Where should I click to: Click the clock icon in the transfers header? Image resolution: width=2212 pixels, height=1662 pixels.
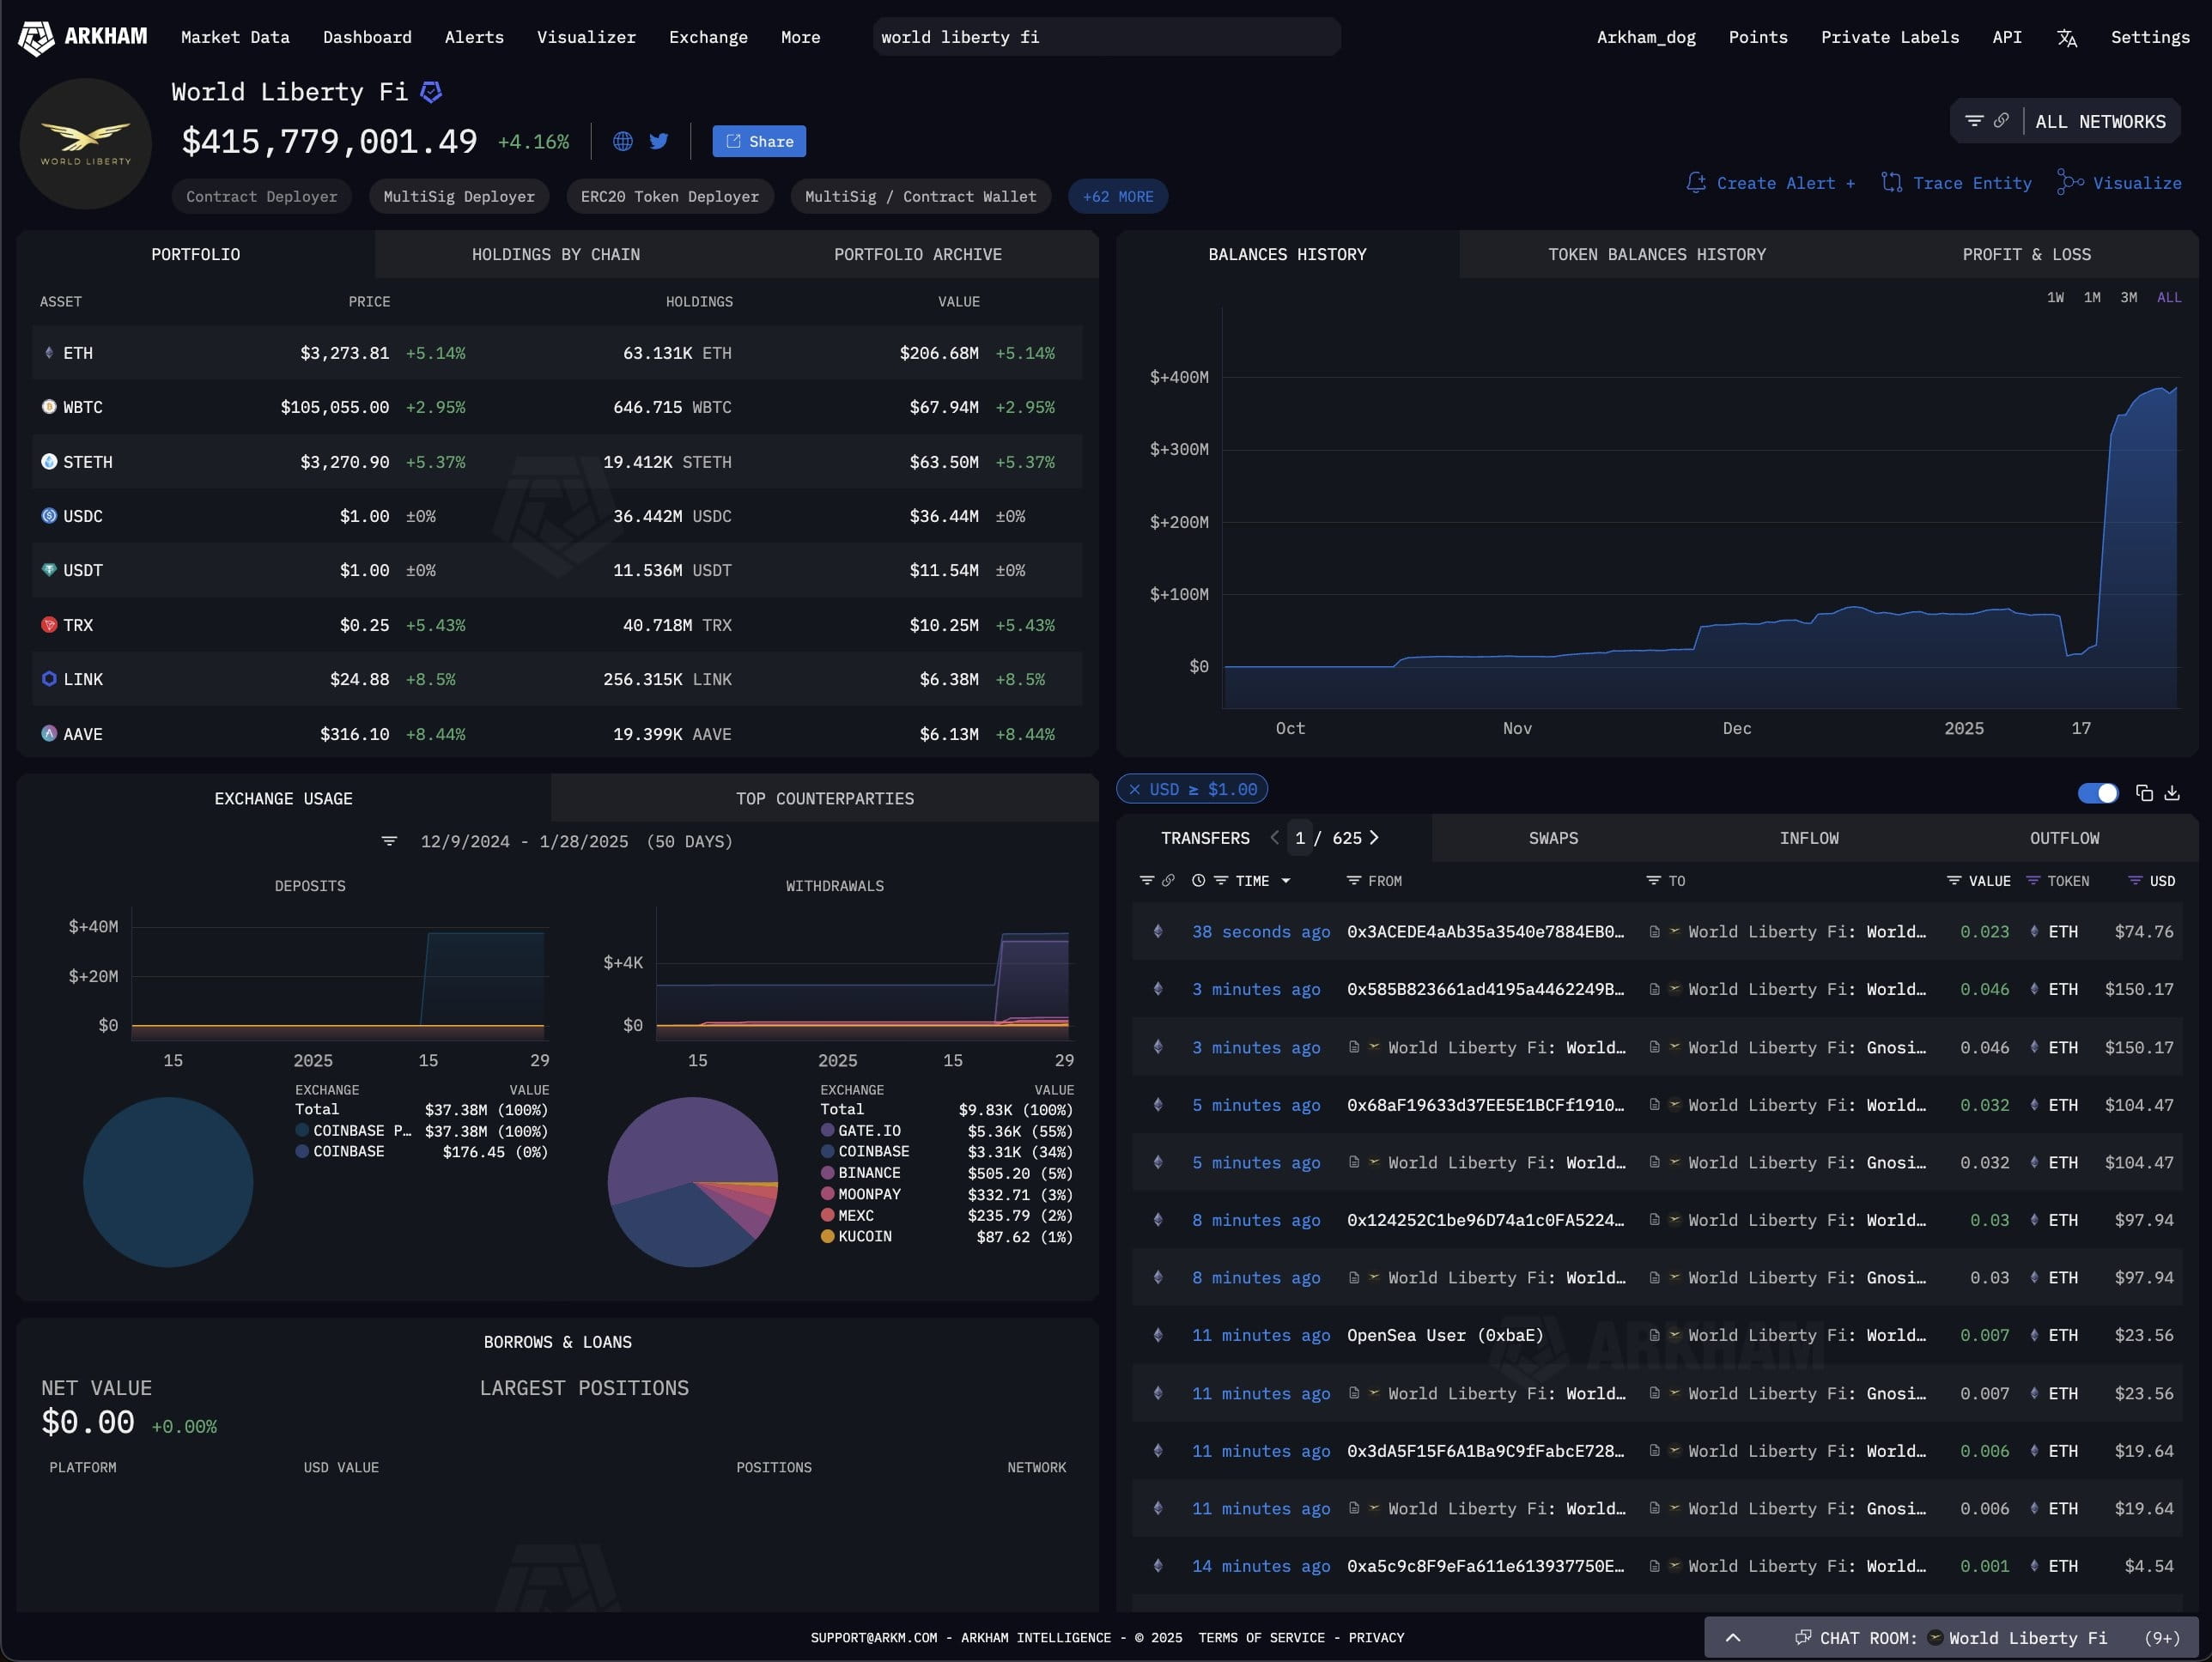tap(1199, 881)
